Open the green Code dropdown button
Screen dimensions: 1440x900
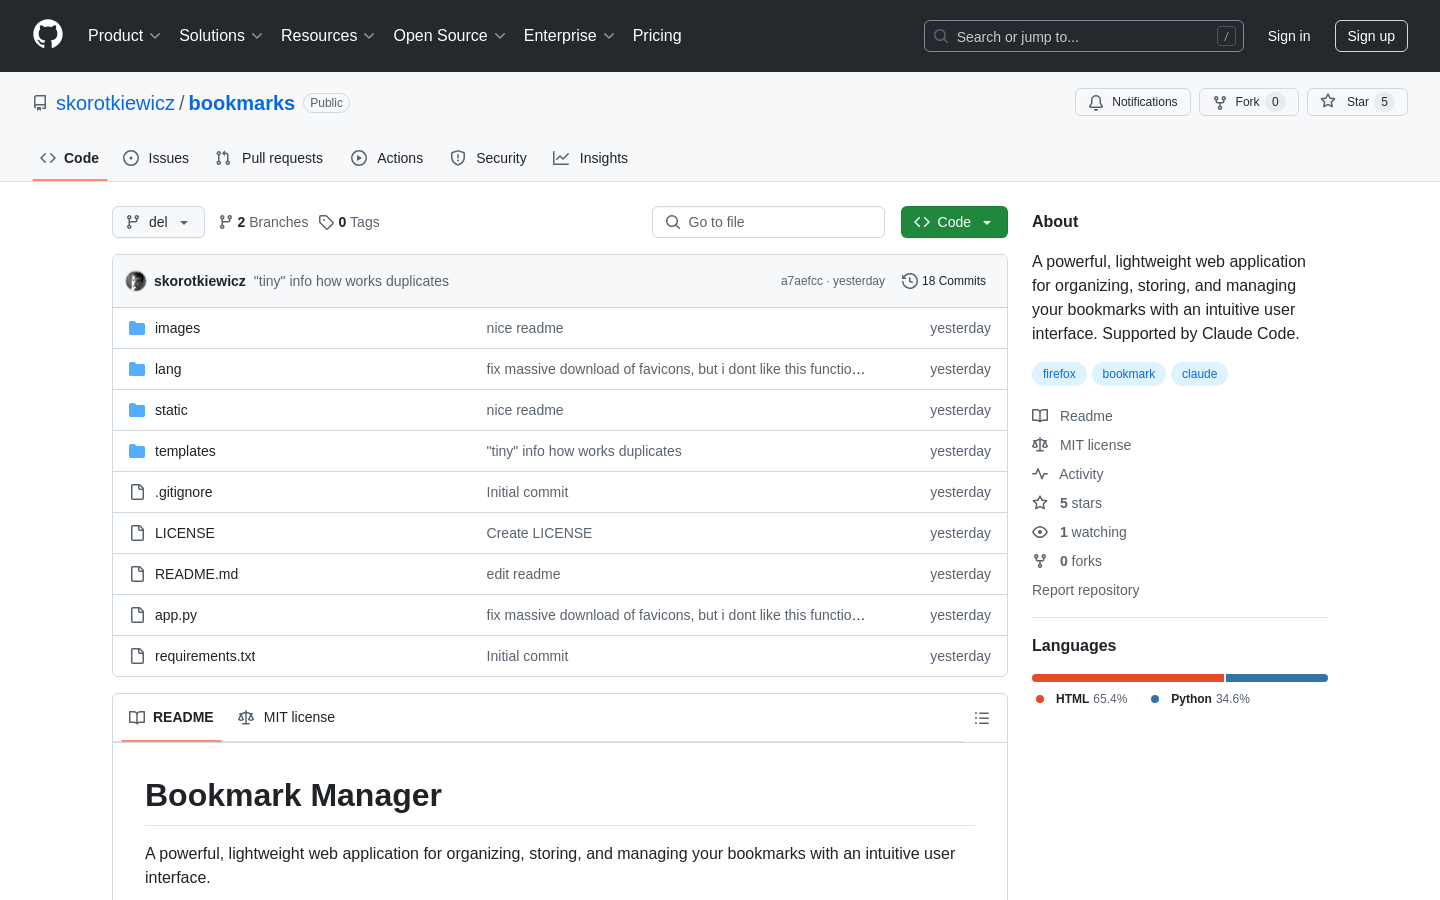coord(954,222)
